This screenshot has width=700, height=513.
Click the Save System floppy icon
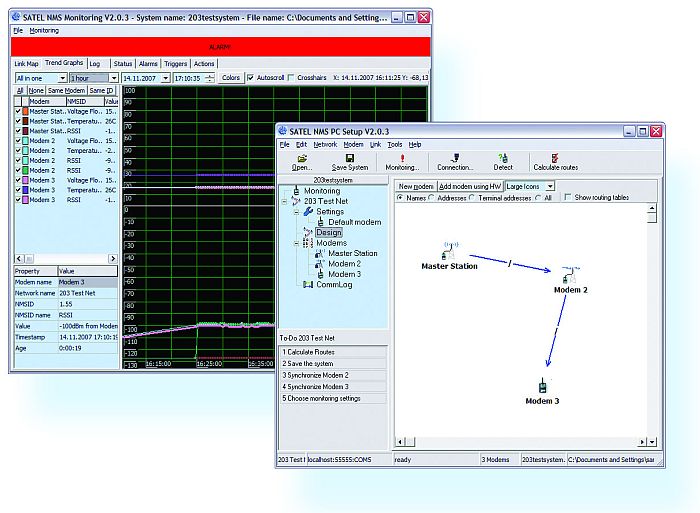pyautogui.click(x=350, y=159)
